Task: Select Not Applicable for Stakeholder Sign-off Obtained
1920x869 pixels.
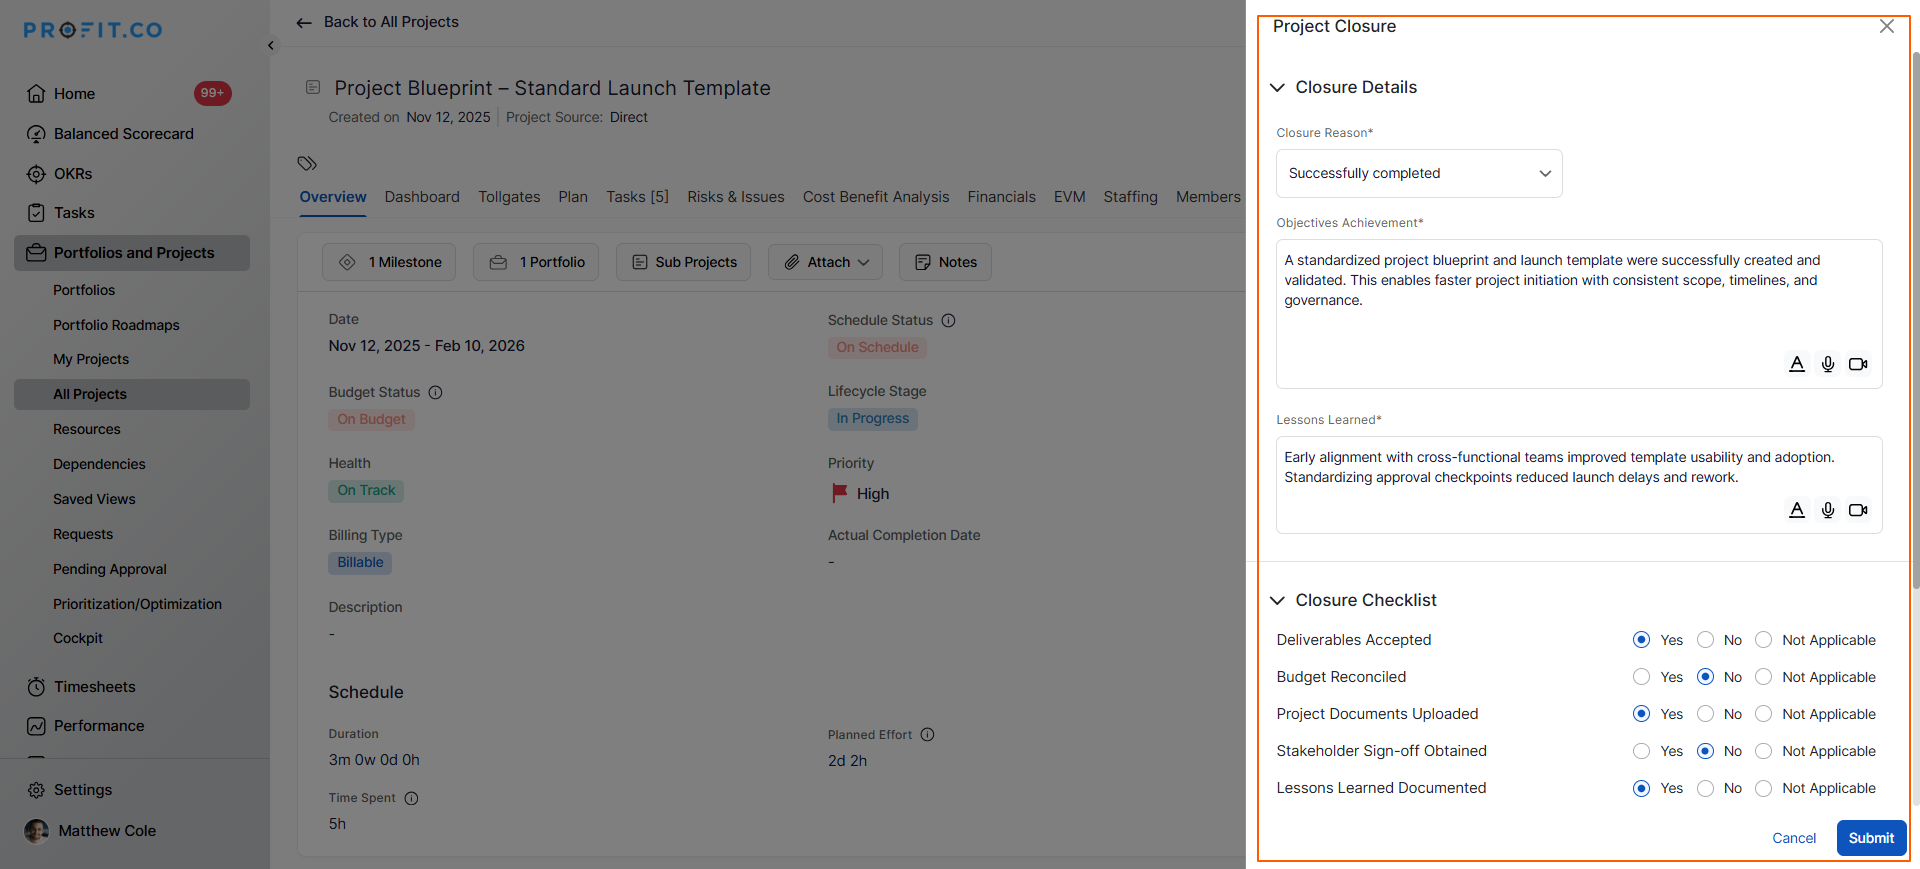Action: 1764,751
